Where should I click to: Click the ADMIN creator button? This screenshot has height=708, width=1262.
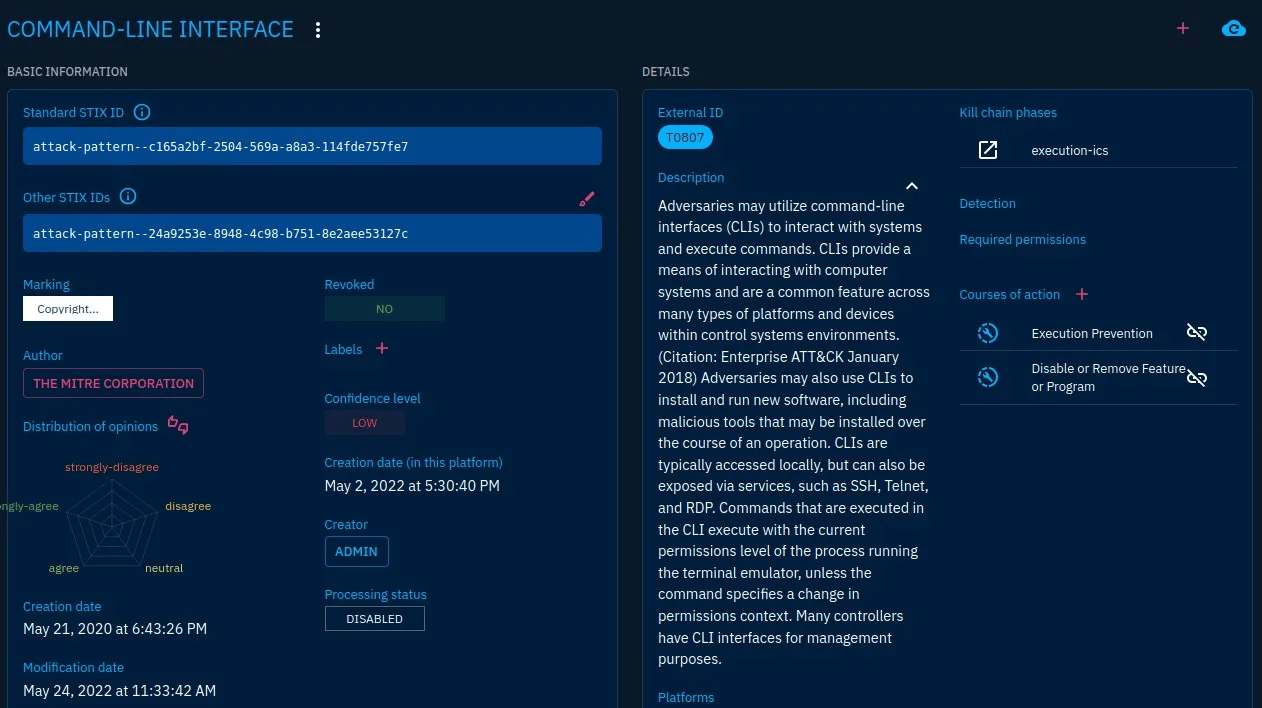(356, 551)
